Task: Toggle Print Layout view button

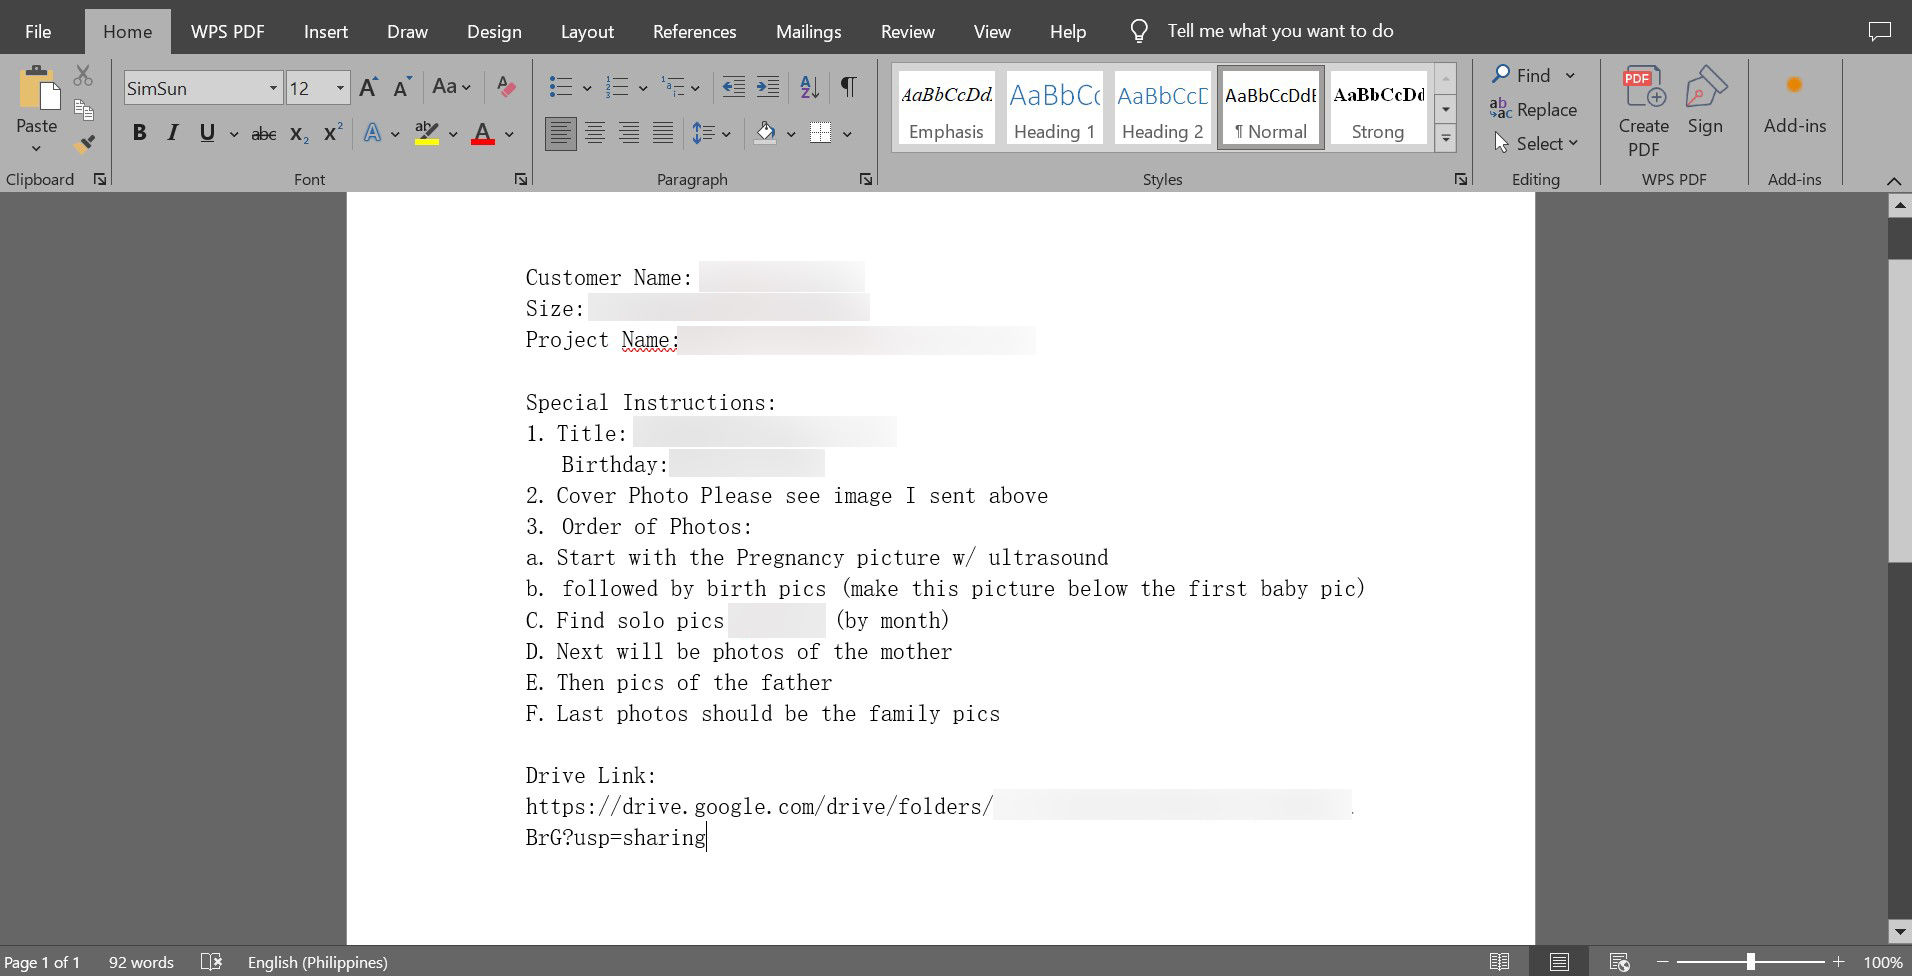Action: (1559, 962)
